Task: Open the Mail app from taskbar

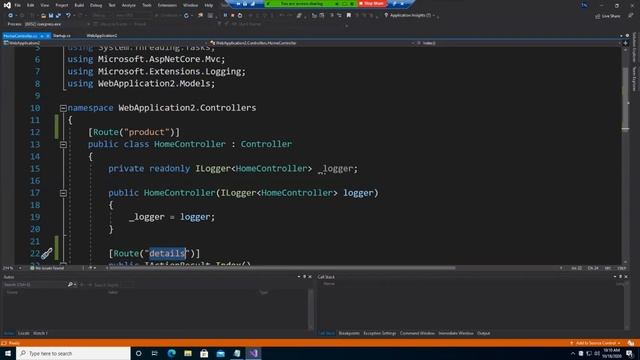Action: 220,353
